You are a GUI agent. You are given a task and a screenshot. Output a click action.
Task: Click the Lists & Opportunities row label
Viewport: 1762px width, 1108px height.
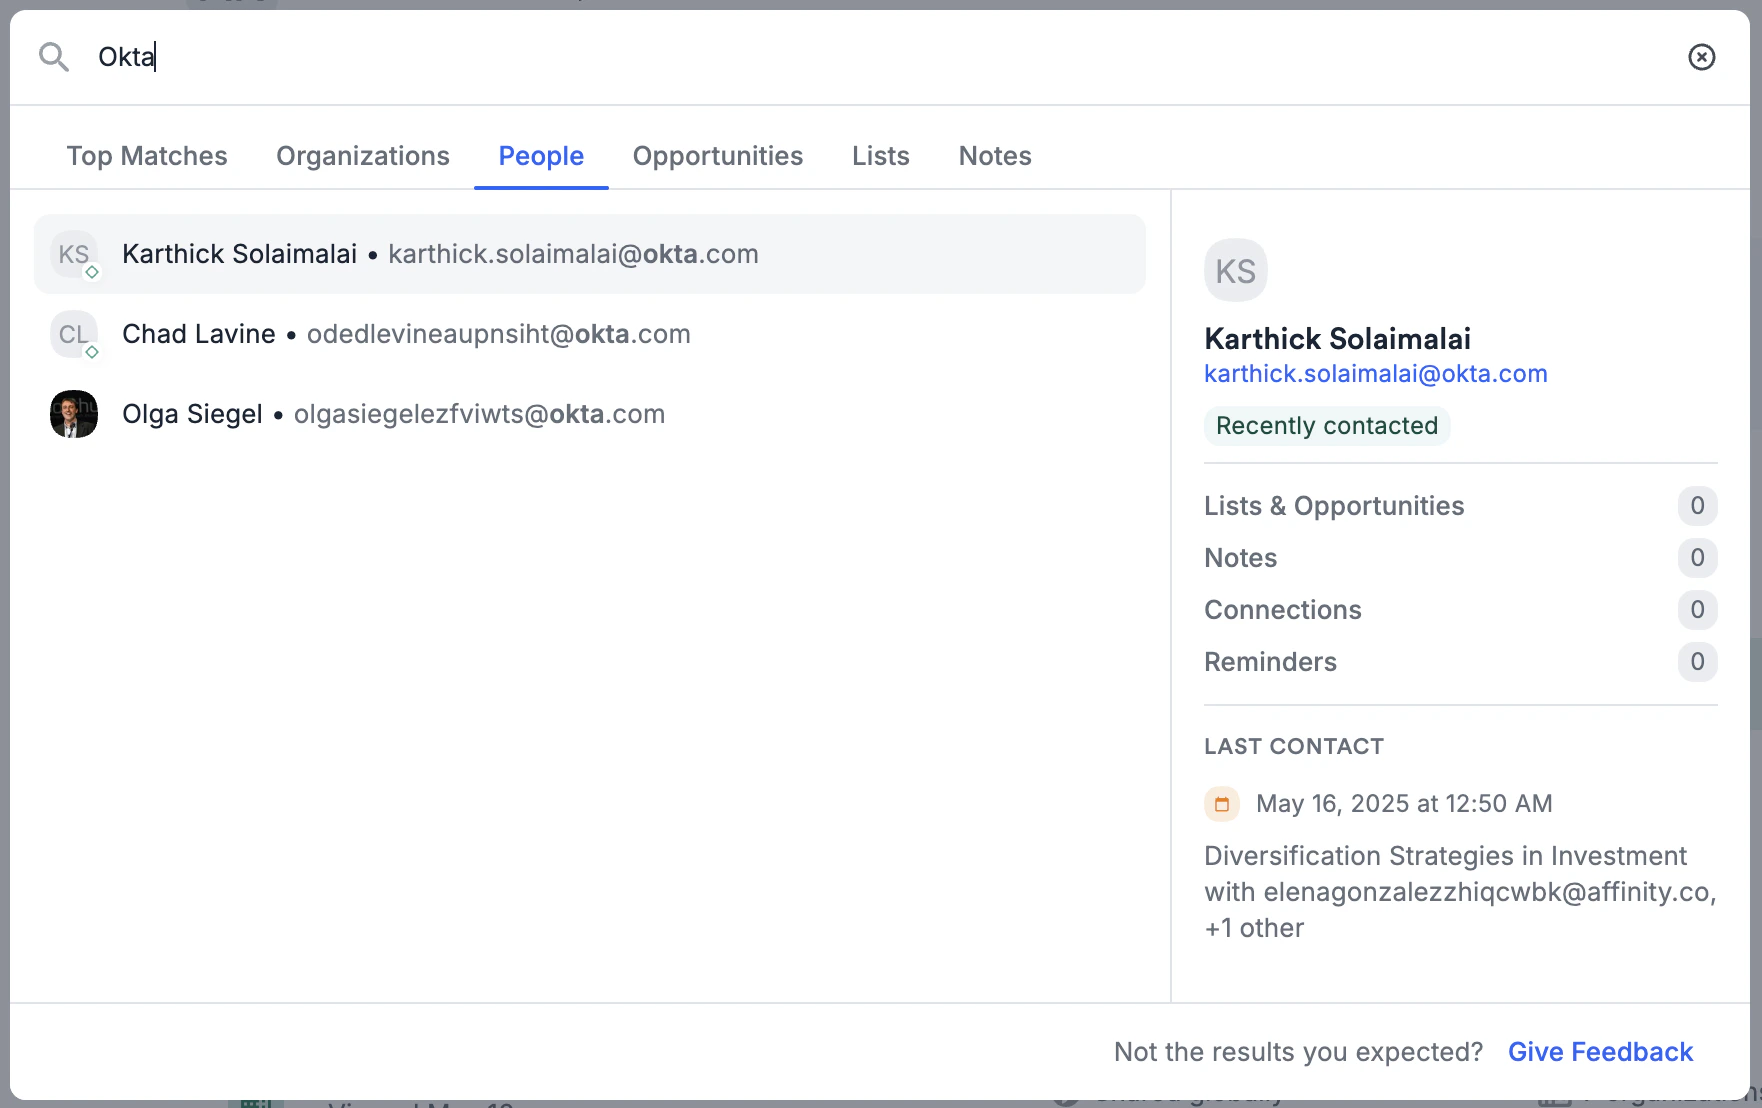click(x=1334, y=506)
